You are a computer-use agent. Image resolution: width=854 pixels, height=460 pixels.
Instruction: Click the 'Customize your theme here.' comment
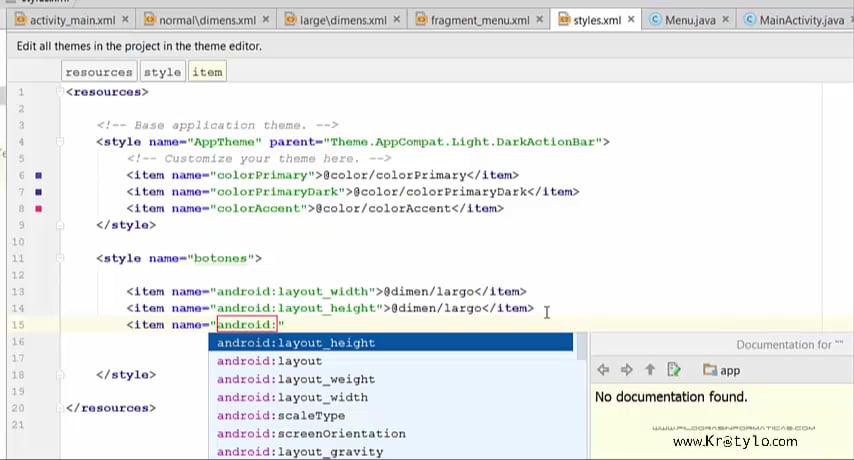[259, 158]
